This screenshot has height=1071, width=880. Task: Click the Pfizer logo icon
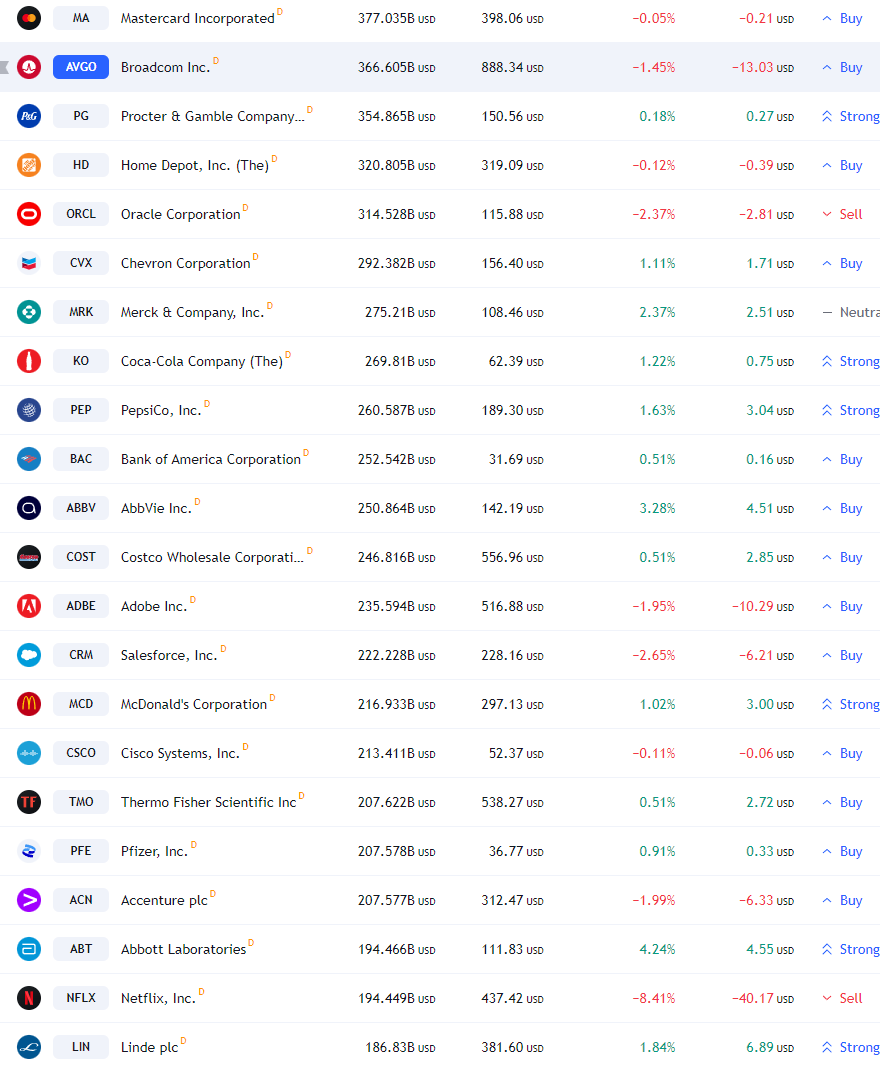coord(29,851)
